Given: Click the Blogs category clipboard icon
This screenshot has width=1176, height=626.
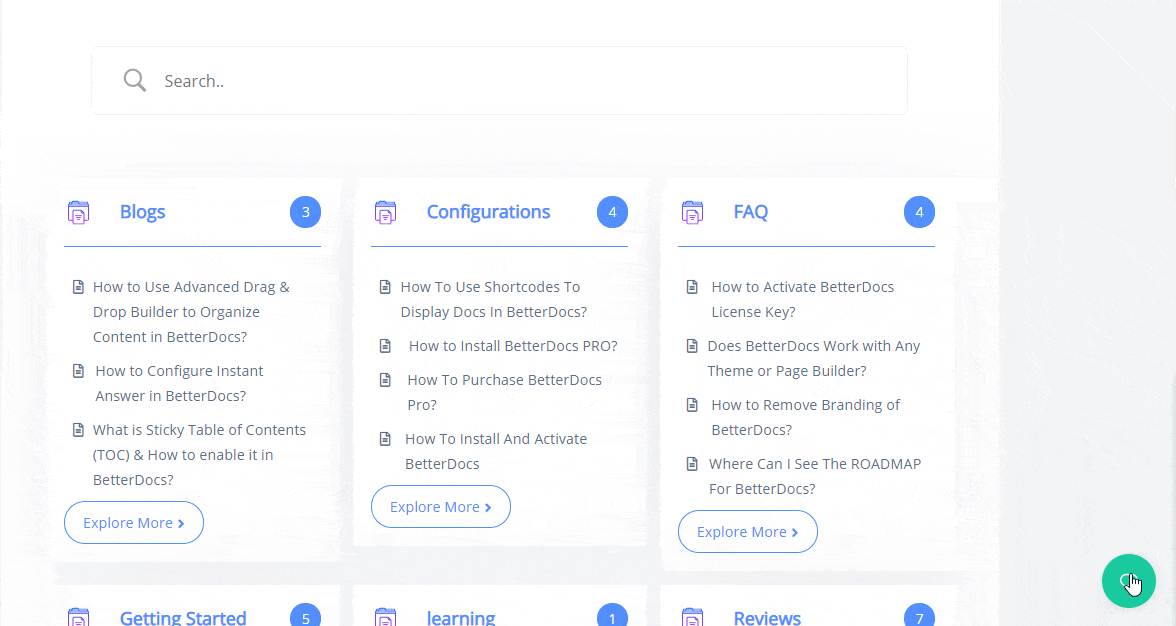Looking at the screenshot, I should pos(78,211).
